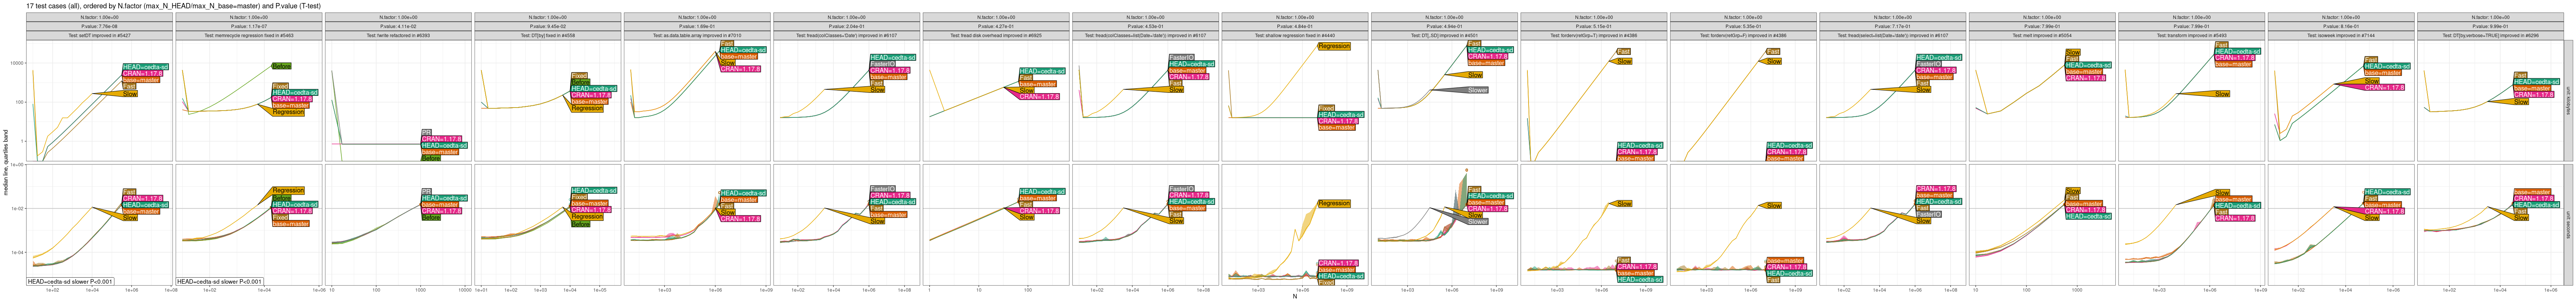Click 'P.value: 7.76e-08' strip in first panel
The width and height of the screenshot is (2576, 303).
point(99,26)
